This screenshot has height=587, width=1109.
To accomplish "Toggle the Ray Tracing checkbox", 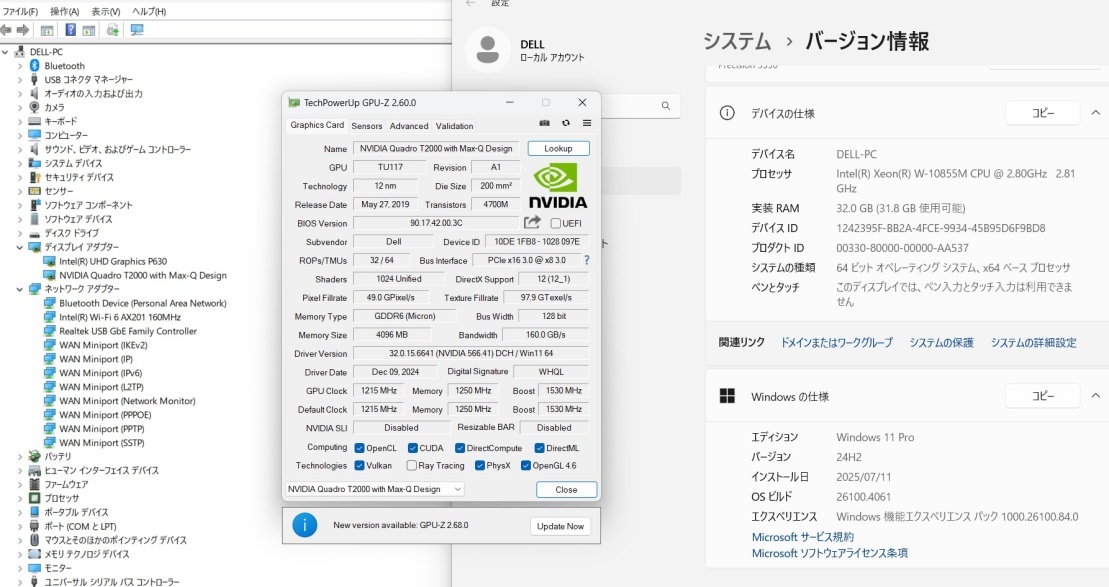I will pos(412,466).
